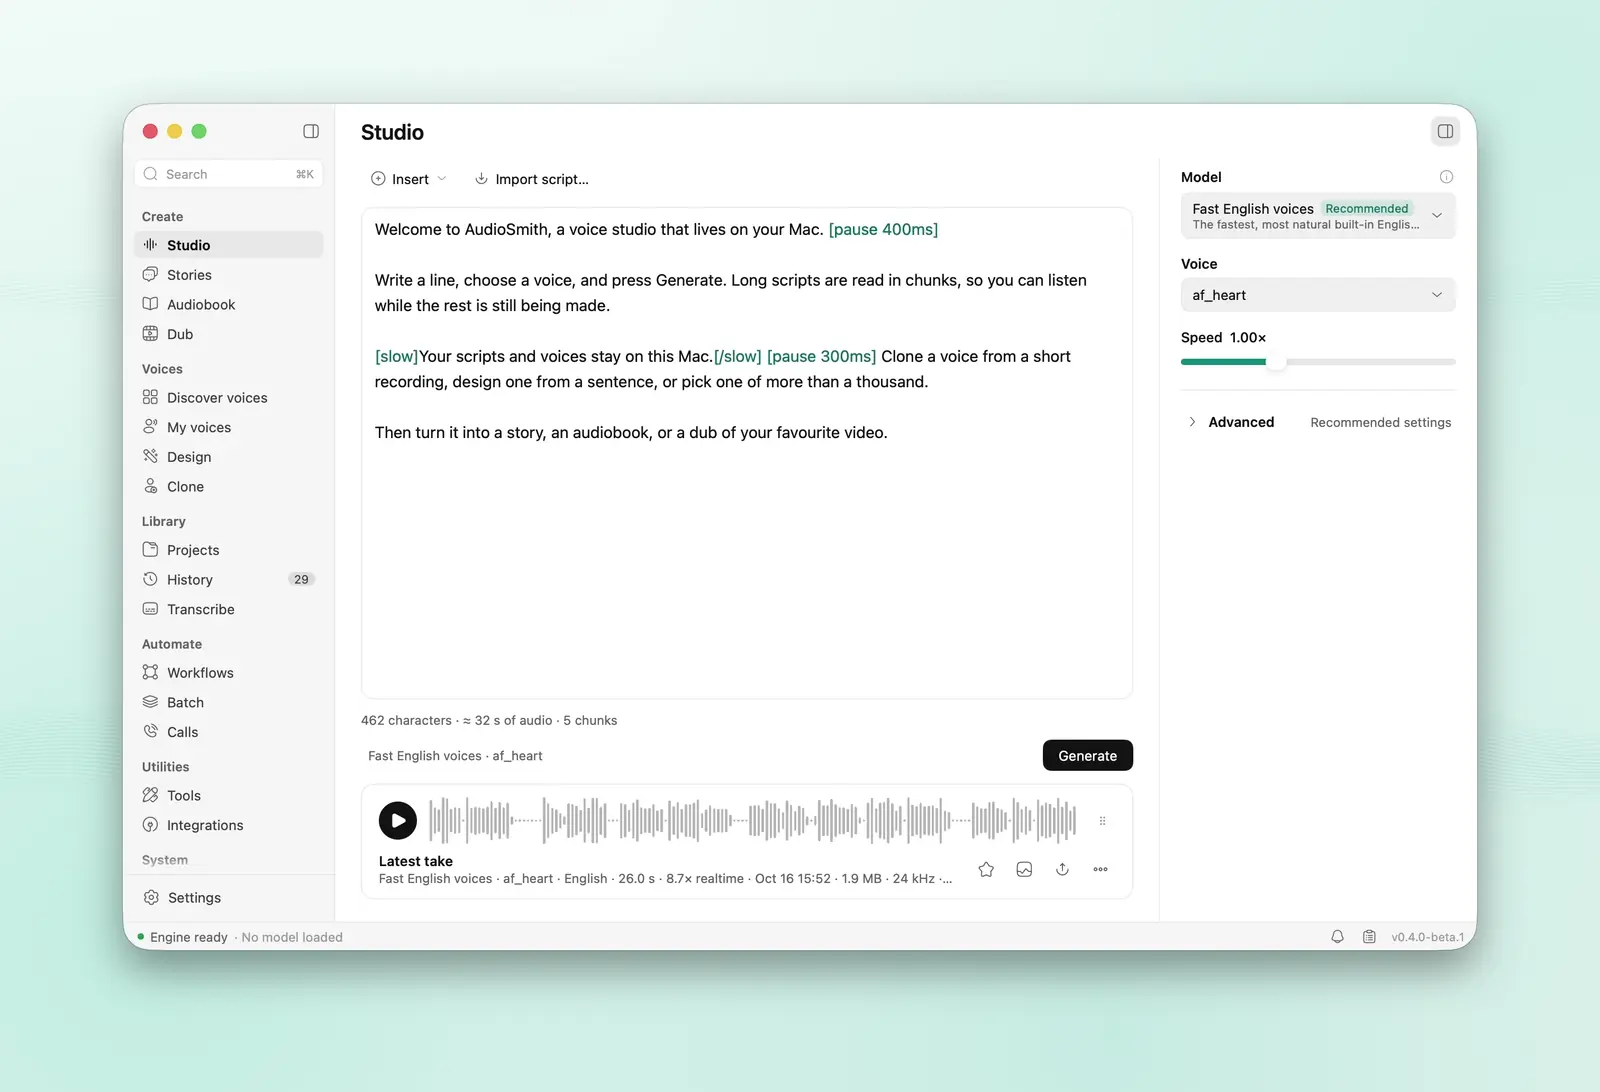Open the Voice dropdown af_heart
Viewport: 1600px width, 1092px height.
point(1318,295)
